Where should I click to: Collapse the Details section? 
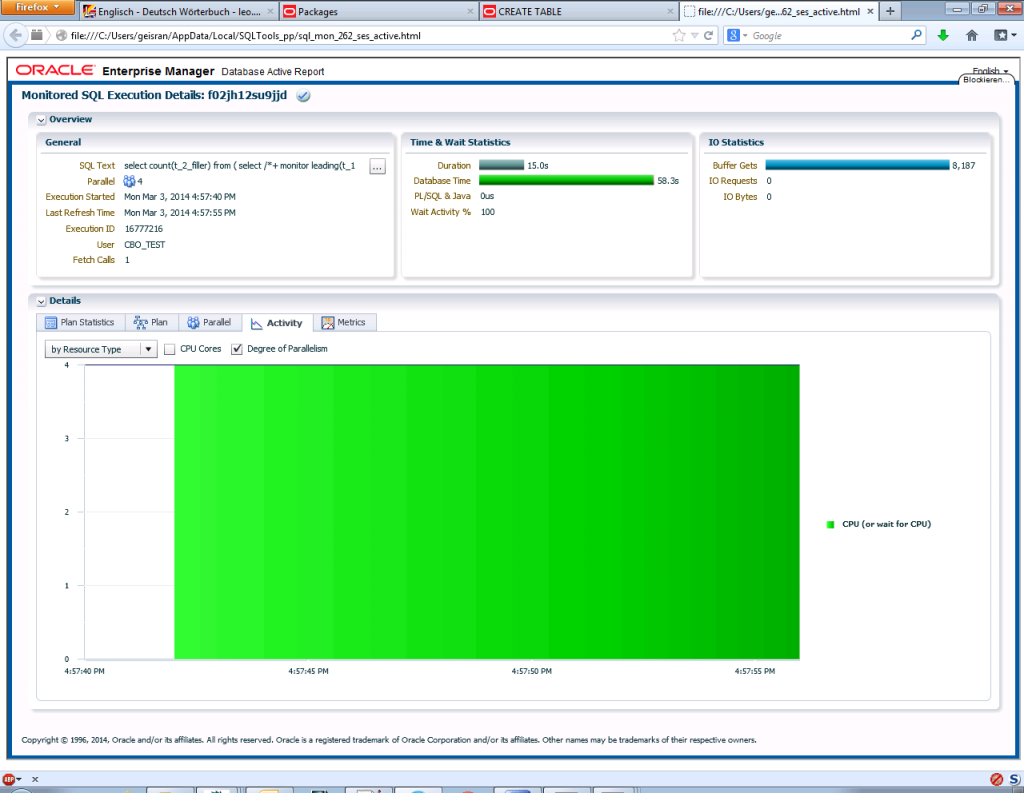(41, 301)
